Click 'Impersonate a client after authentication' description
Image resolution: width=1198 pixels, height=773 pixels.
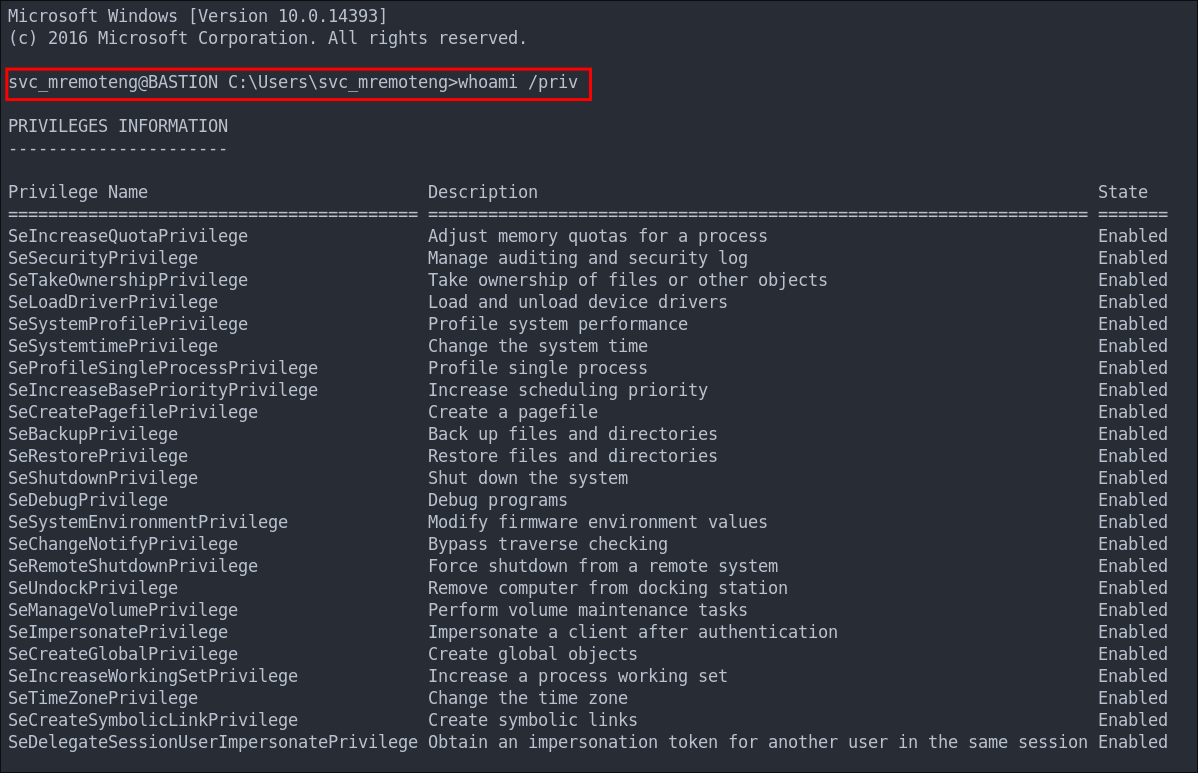click(633, 632)
